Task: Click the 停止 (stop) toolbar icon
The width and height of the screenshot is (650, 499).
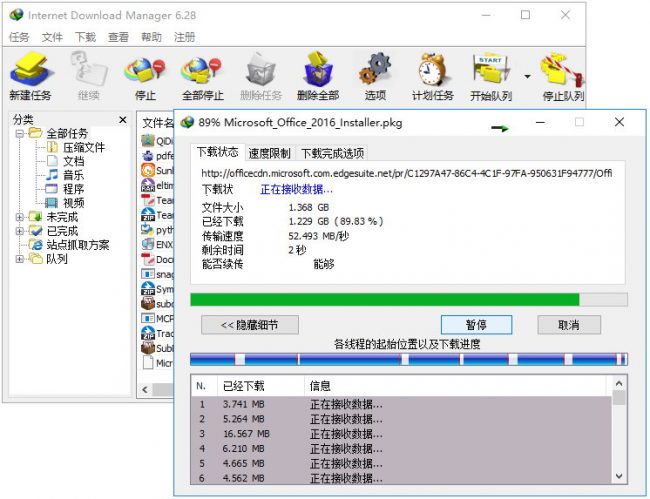Action: click(x=144, y=74)
